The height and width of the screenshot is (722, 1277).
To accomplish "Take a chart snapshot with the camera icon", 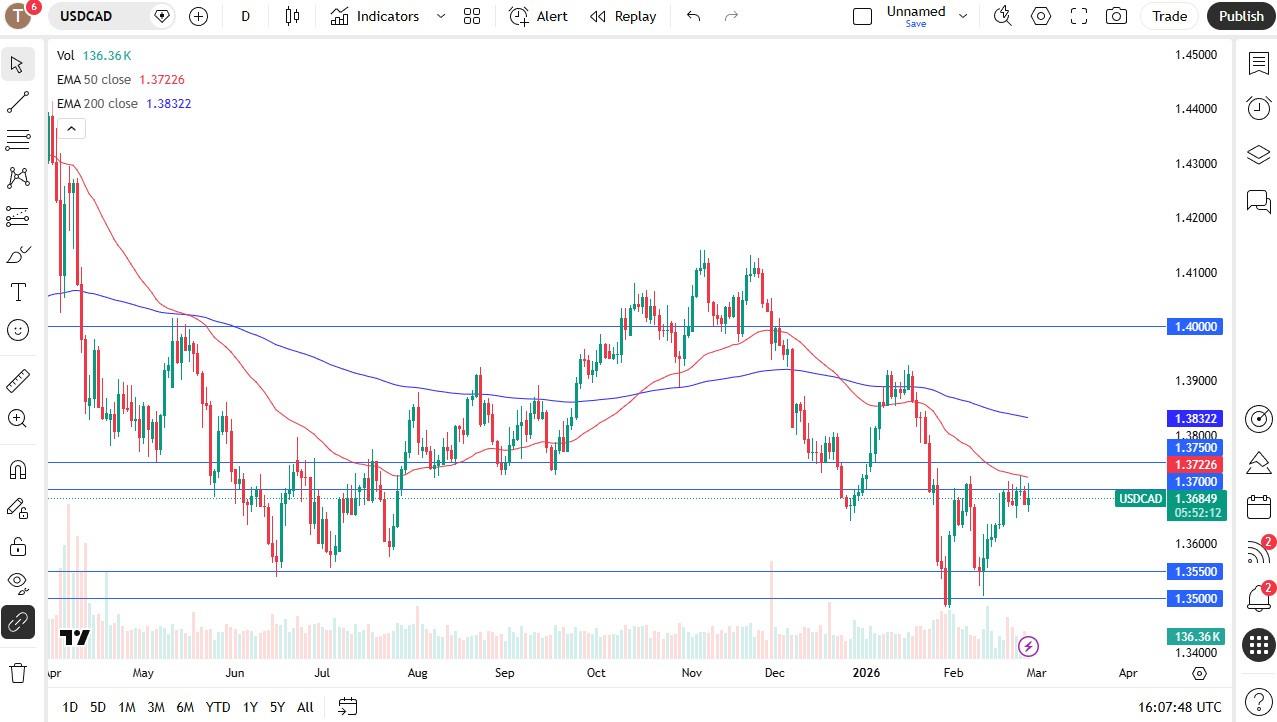I will (x=1116, y=16).
